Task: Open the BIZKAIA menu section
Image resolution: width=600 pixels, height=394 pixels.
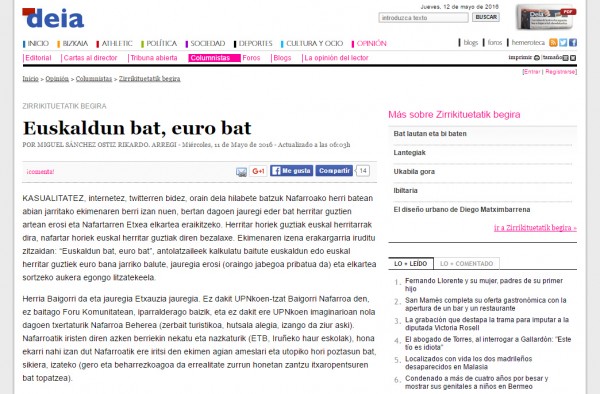Action: click(75, 44)
